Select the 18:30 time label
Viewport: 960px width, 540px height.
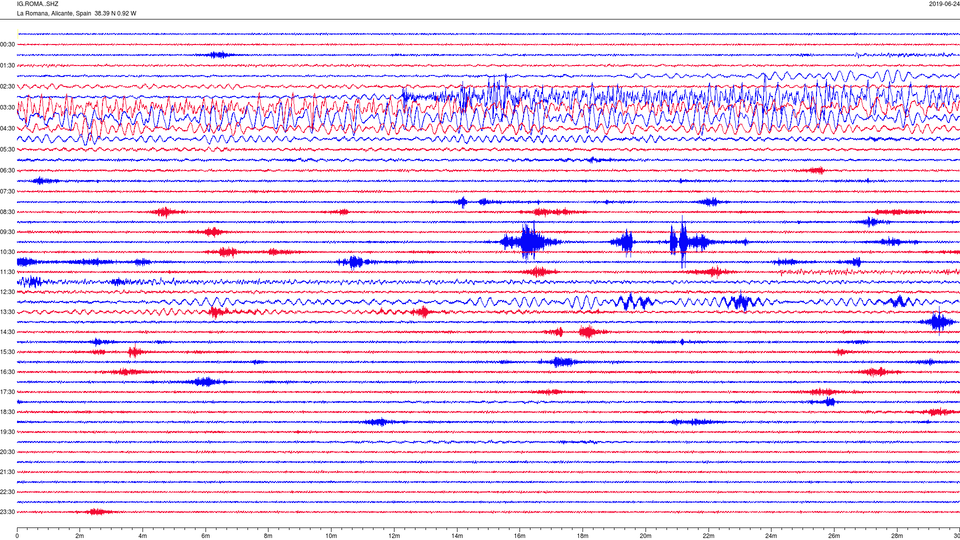coord(7,412)
